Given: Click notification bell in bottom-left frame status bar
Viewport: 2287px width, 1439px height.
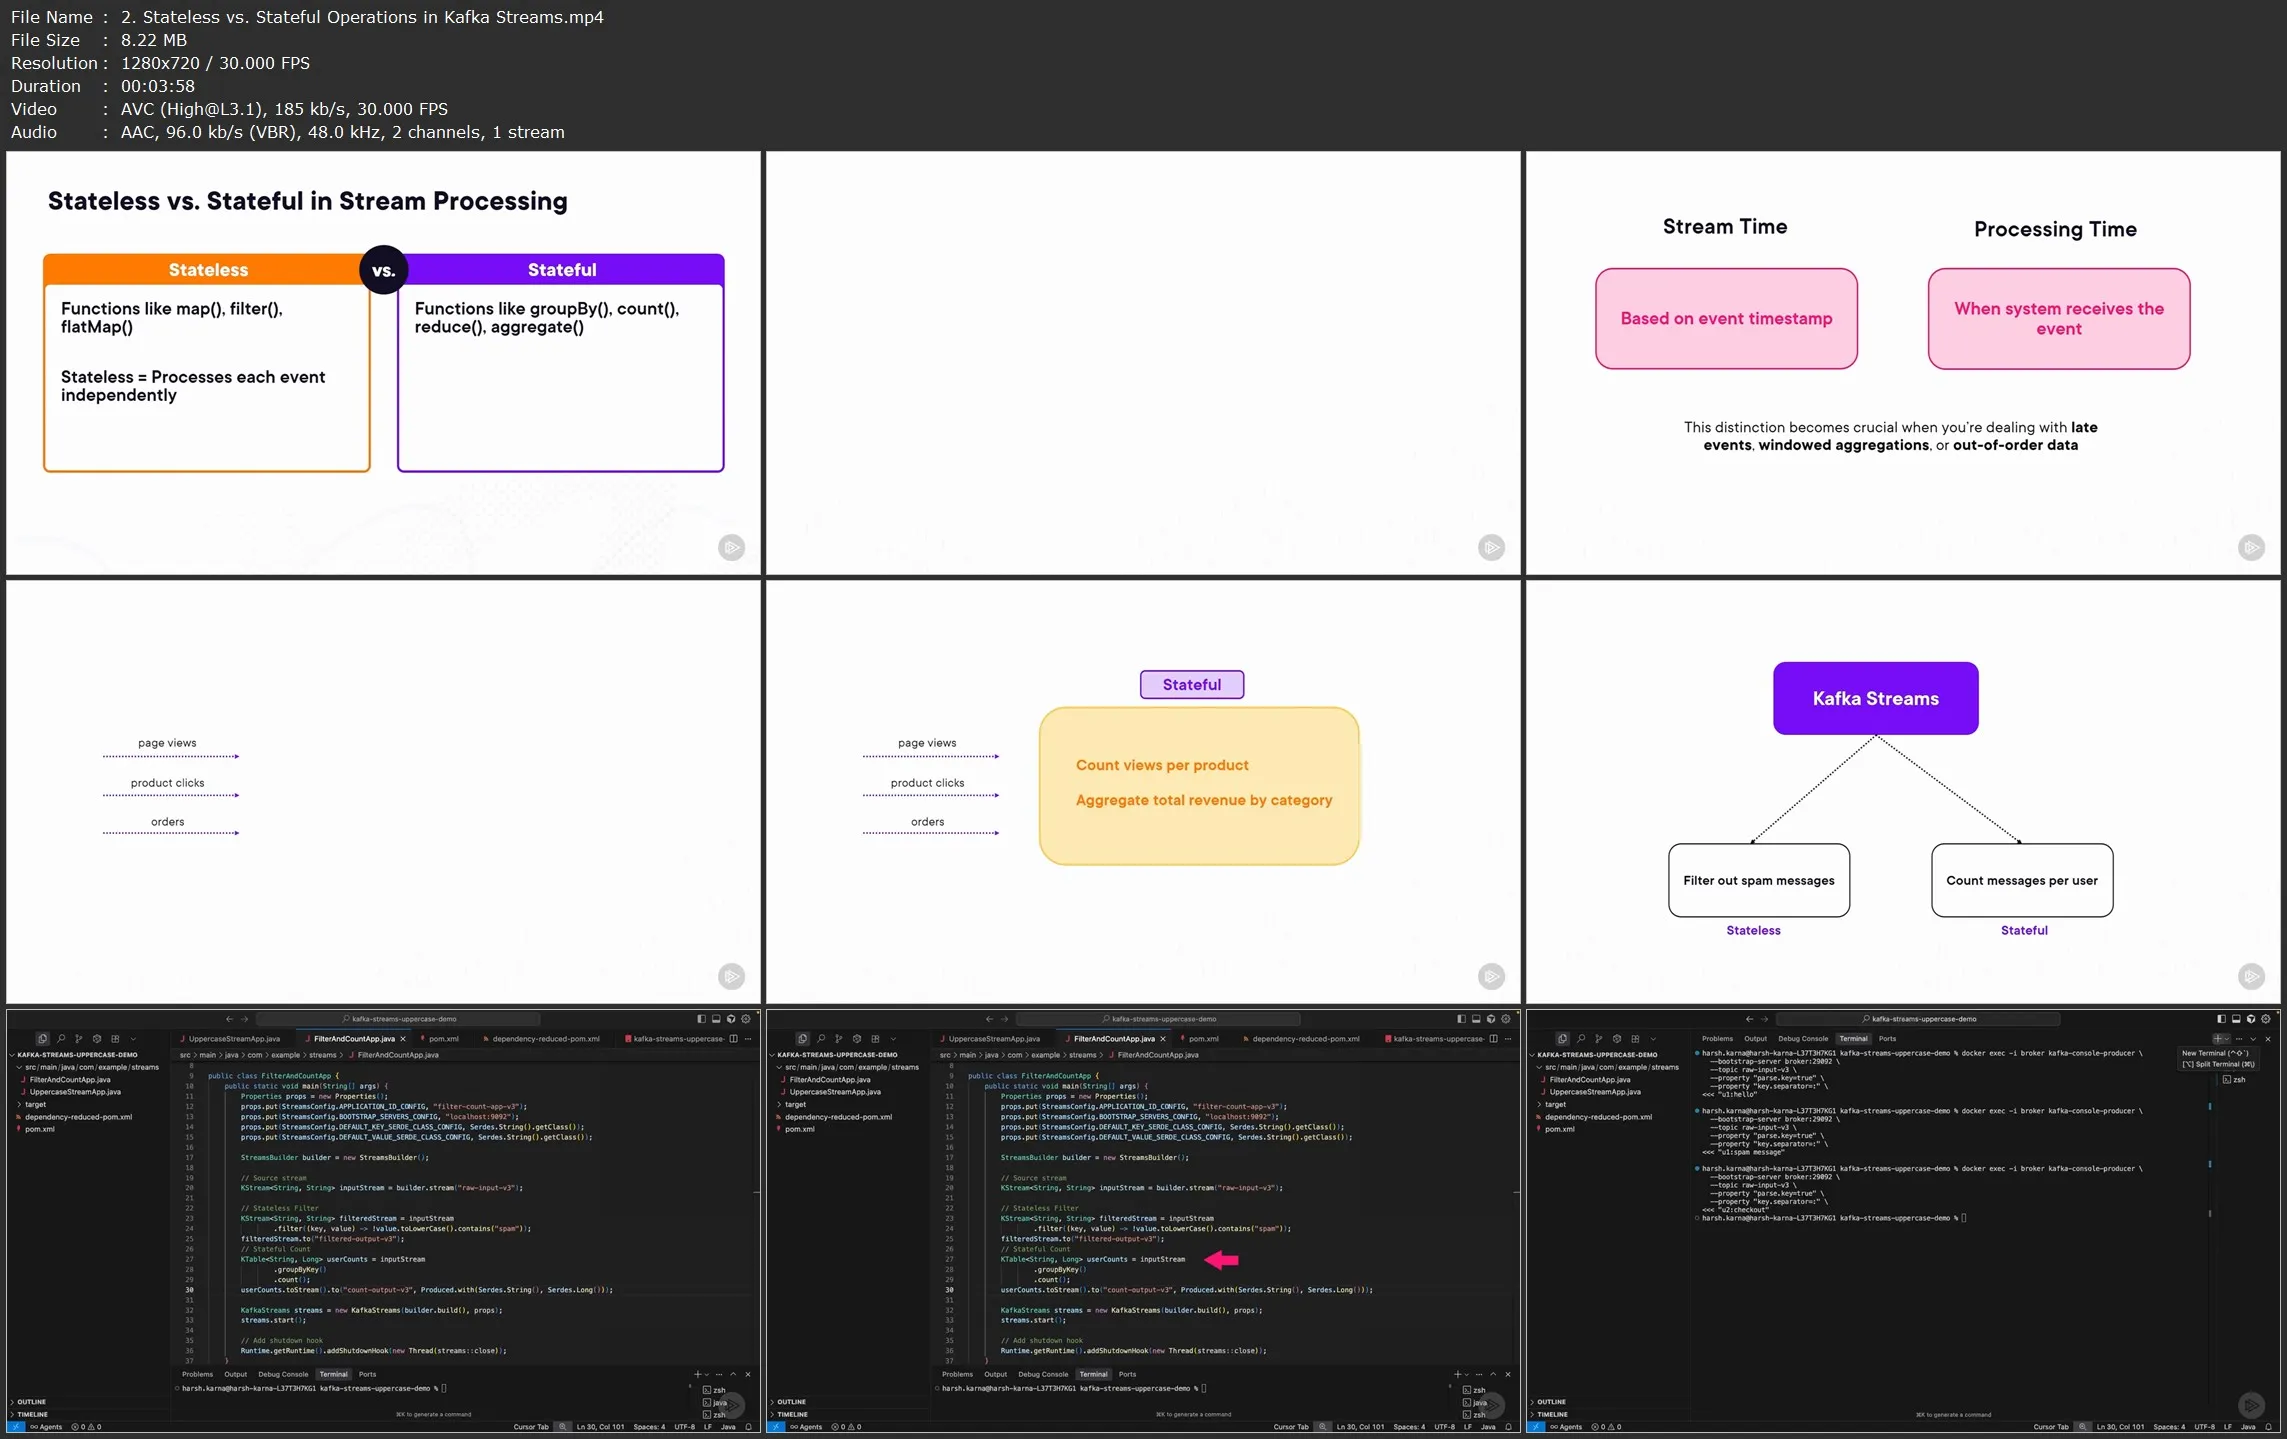Looking at the screenshot, I should pyautogui.click(x=748, y=1427).
